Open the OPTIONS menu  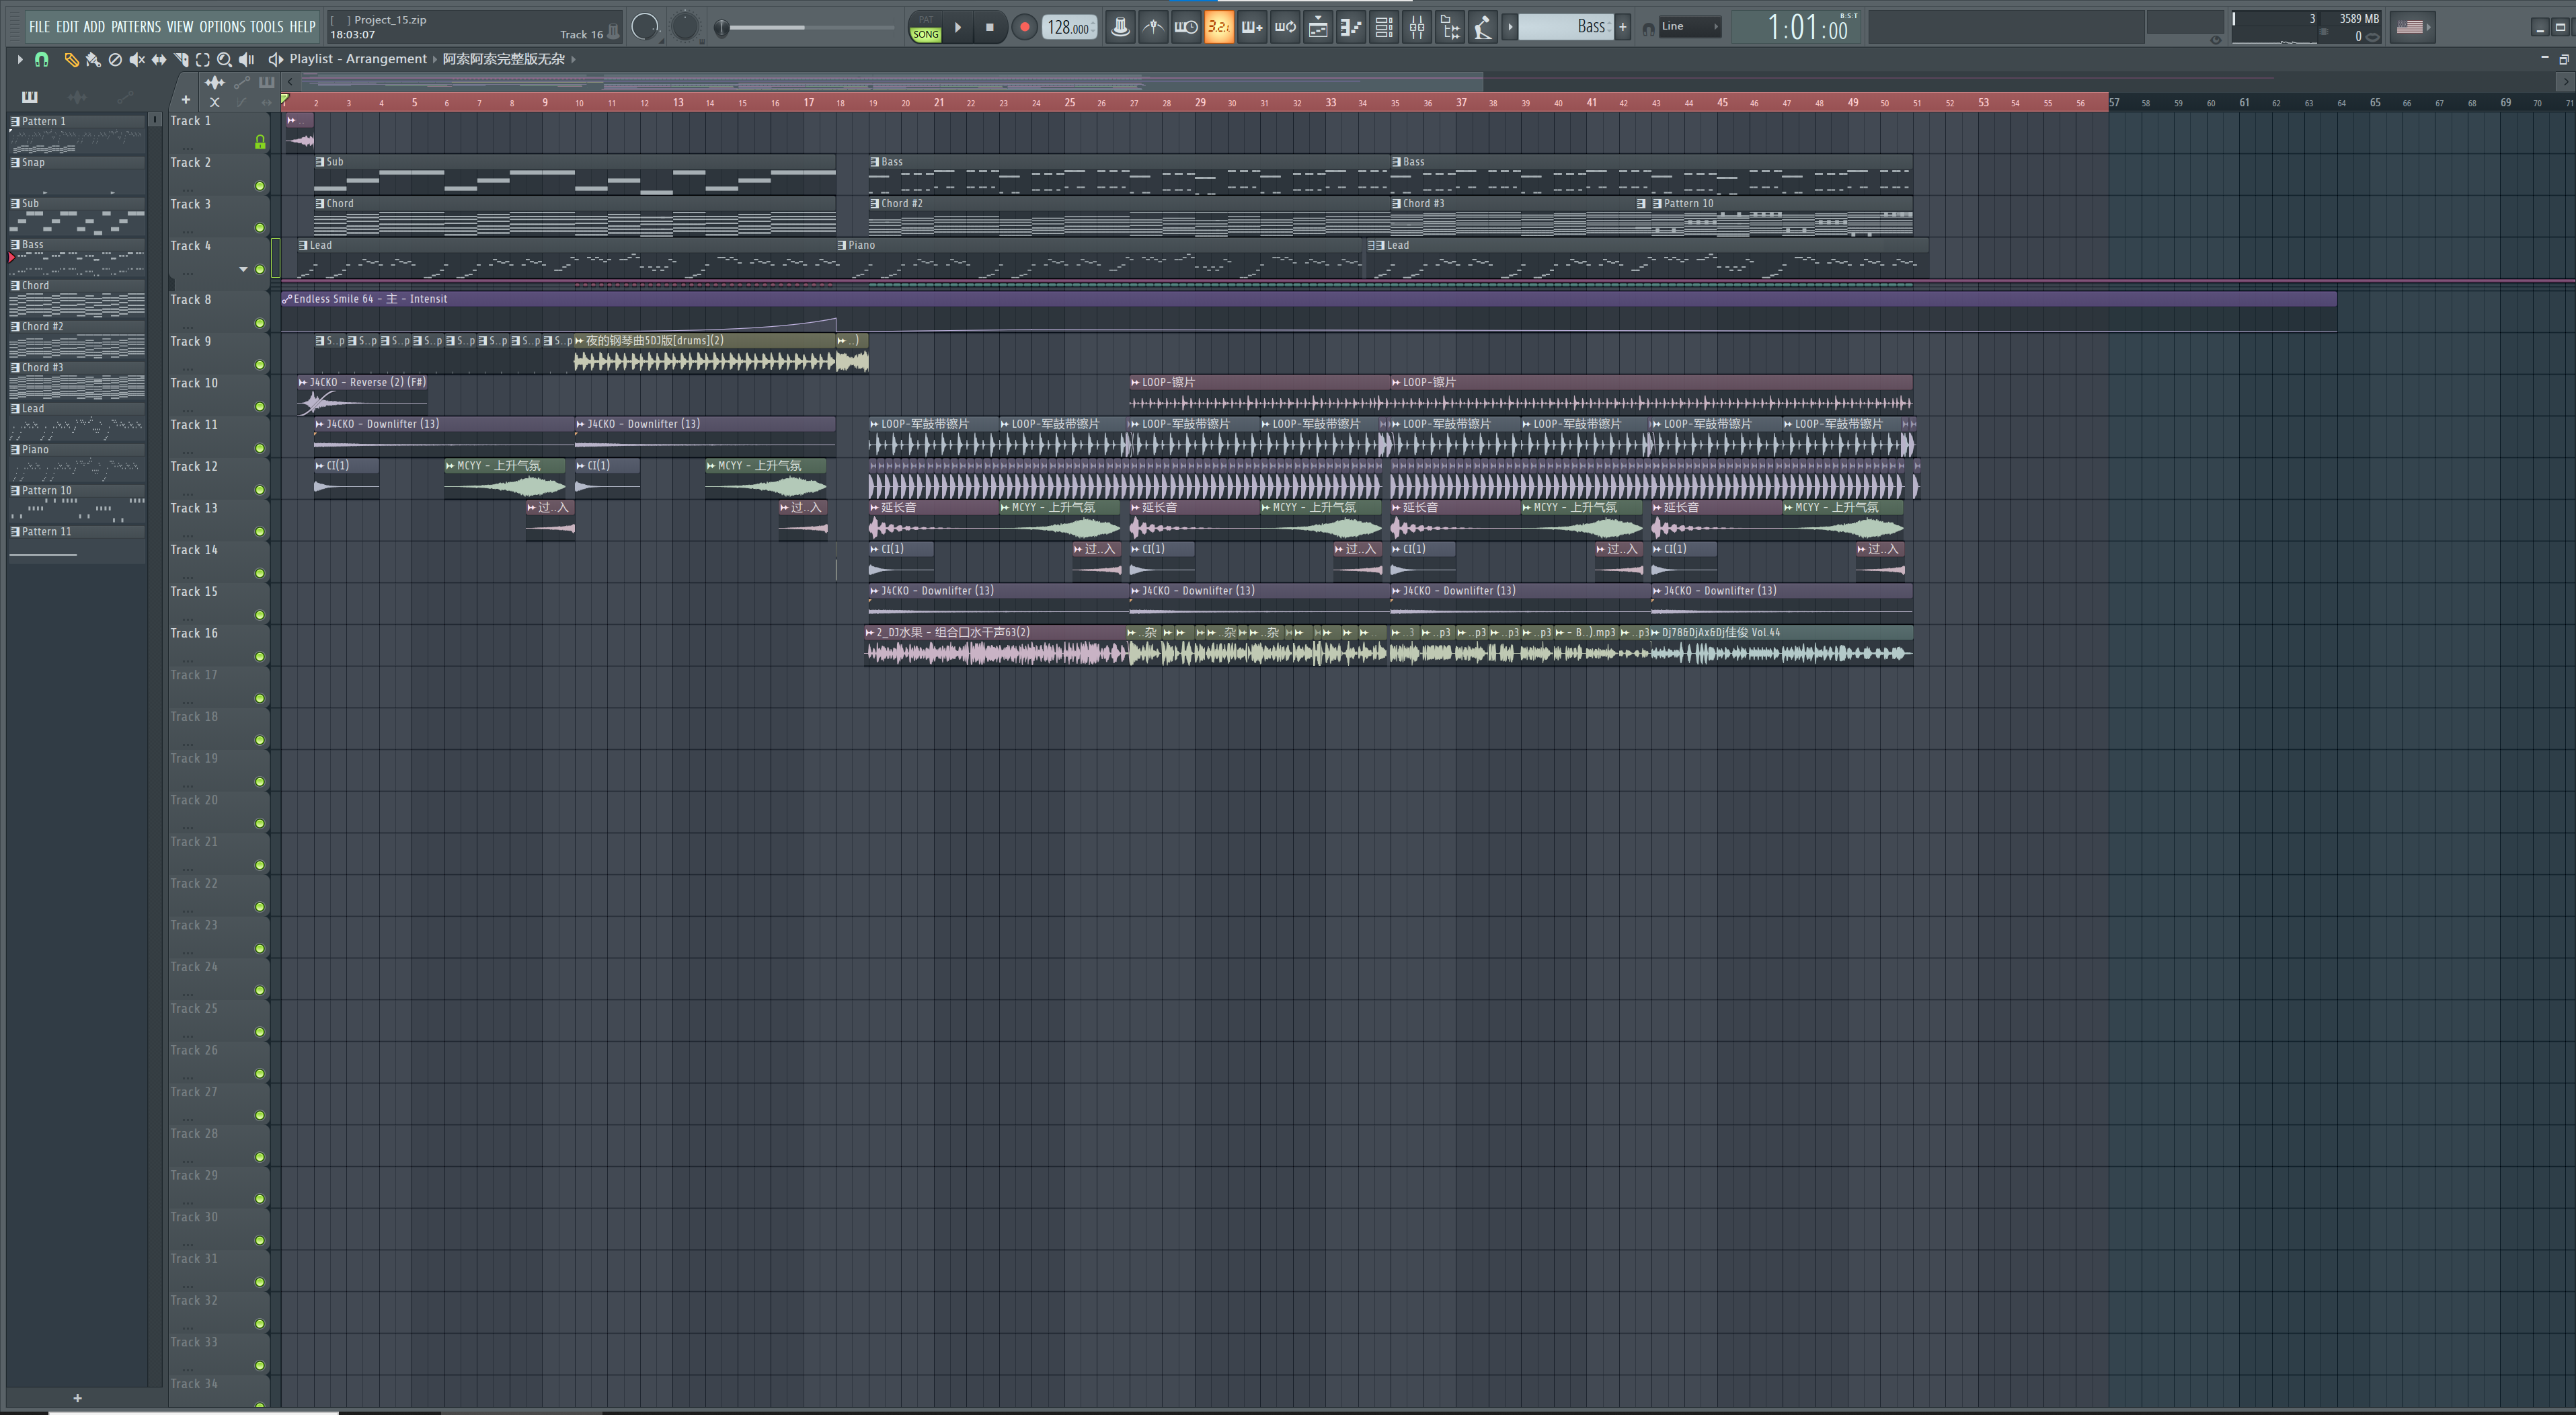(222, 27)
